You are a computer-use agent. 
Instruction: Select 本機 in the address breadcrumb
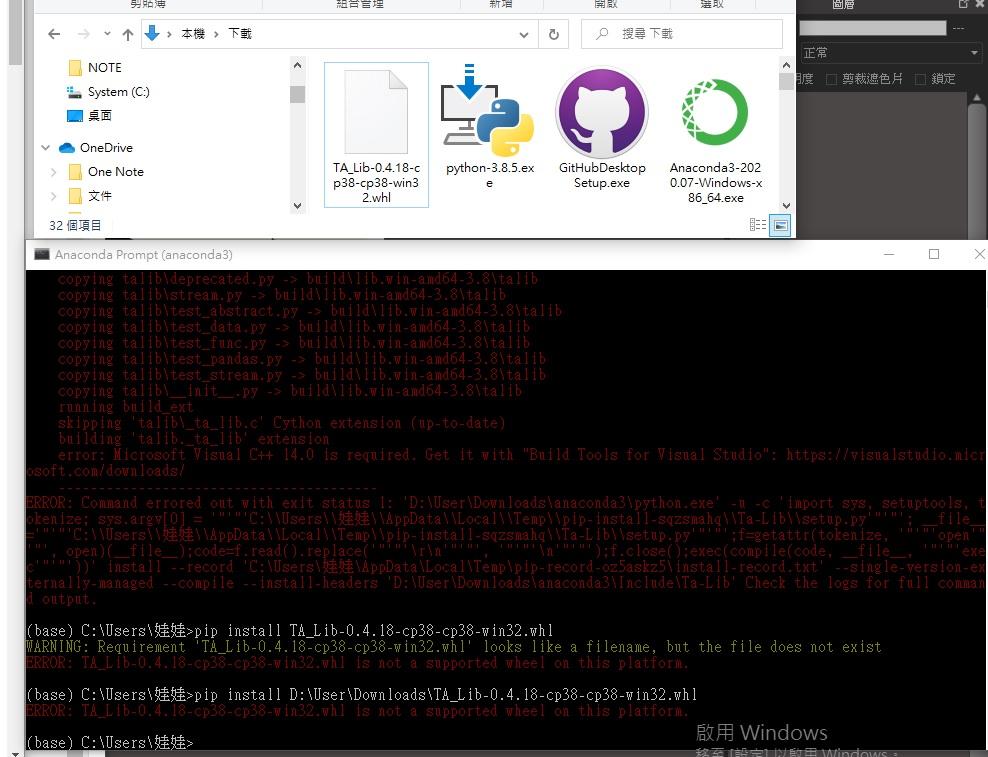point(193,33)
